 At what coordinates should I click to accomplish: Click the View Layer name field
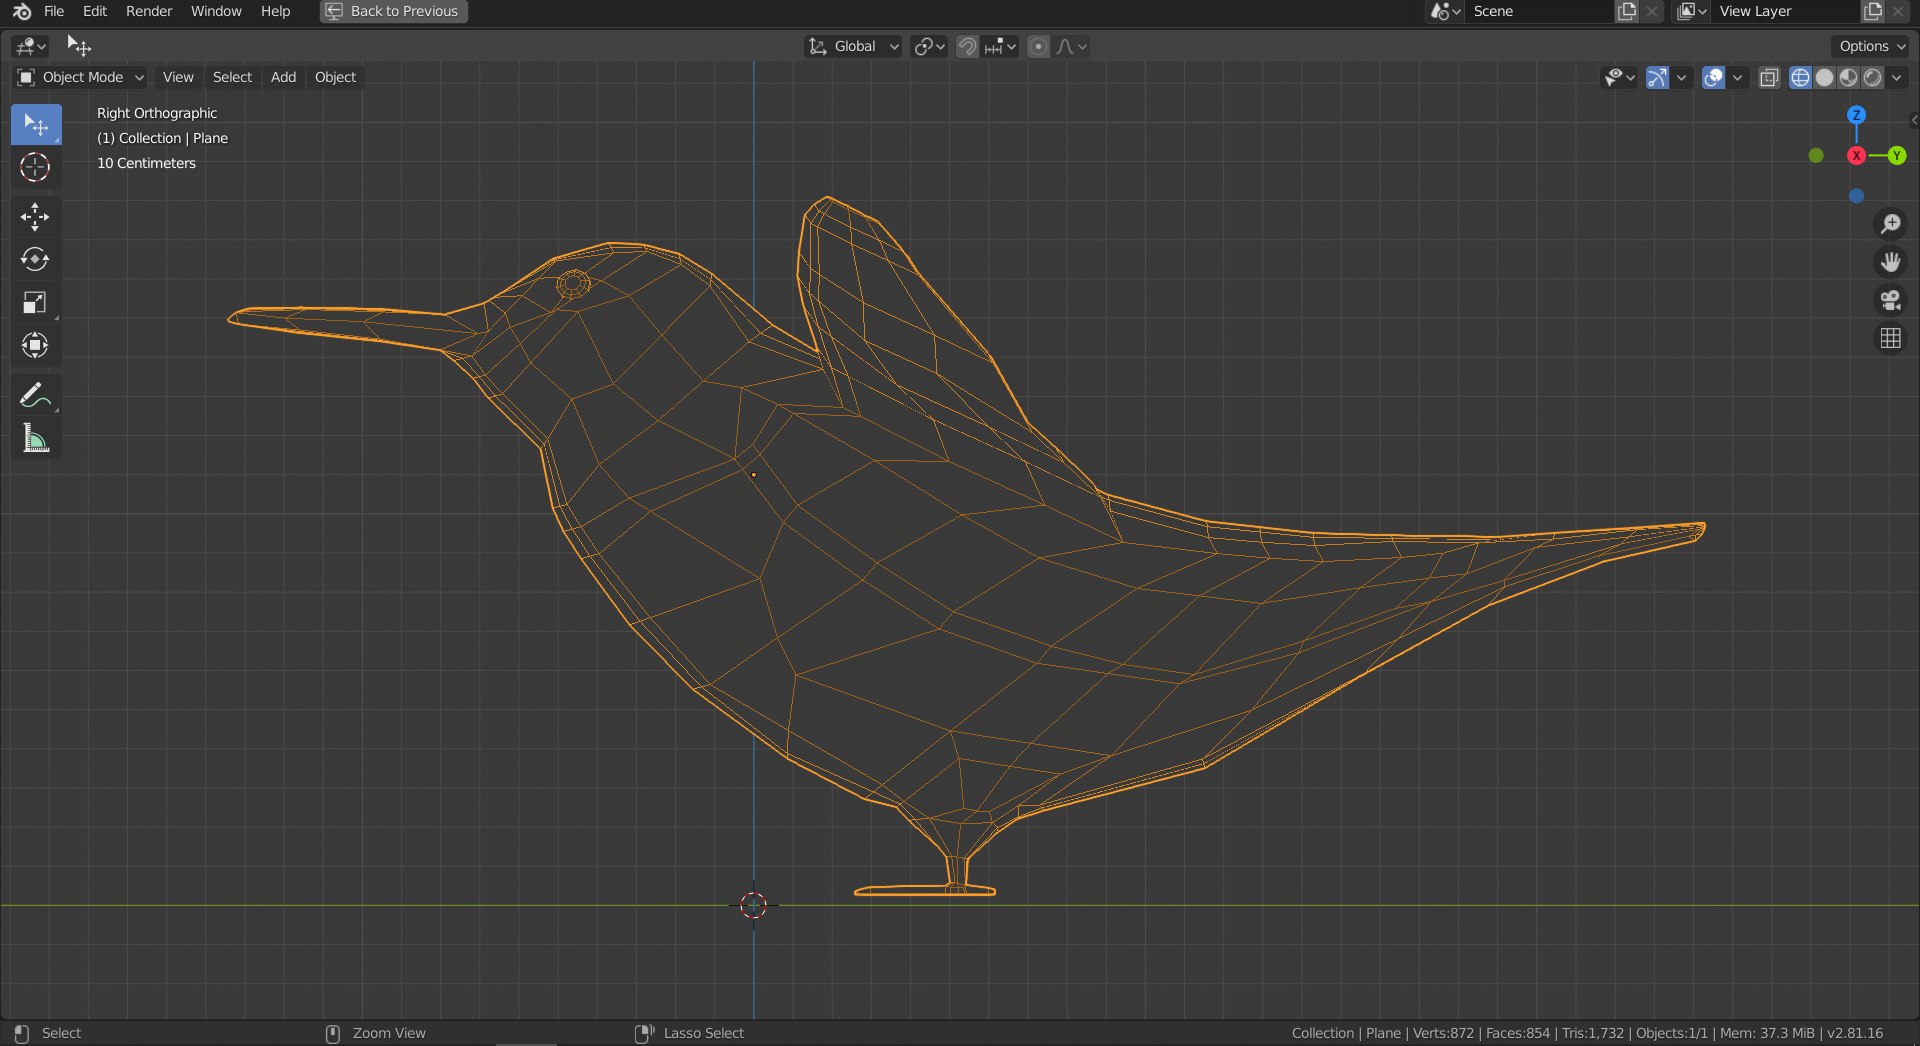click(1785, 11)
